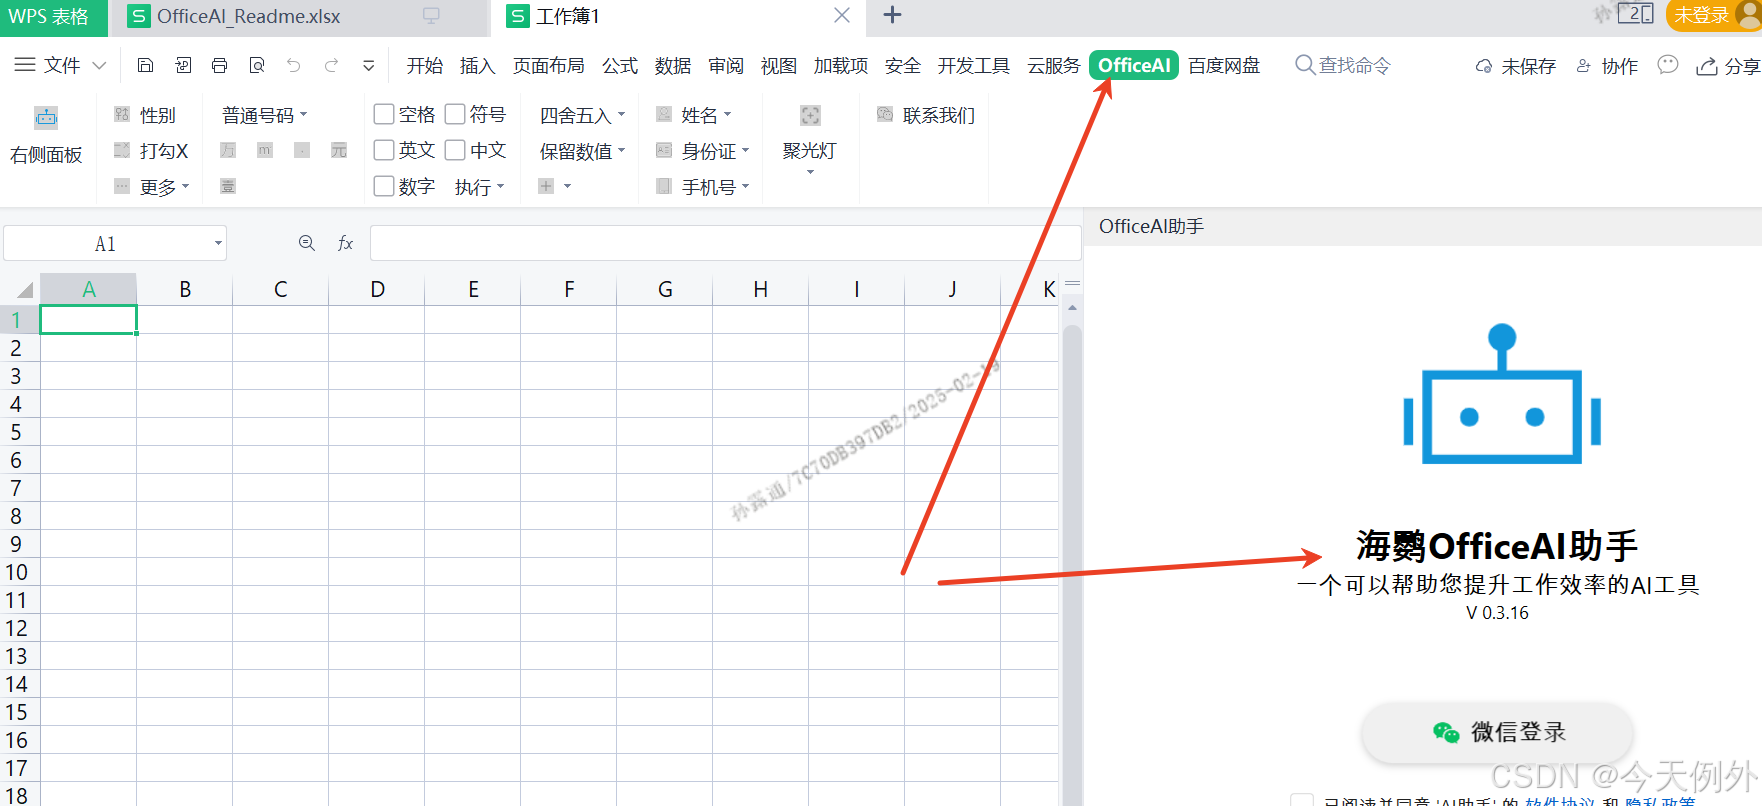Click the 微信登录 button
The image size is (1762, 806).
(1497, 732)
